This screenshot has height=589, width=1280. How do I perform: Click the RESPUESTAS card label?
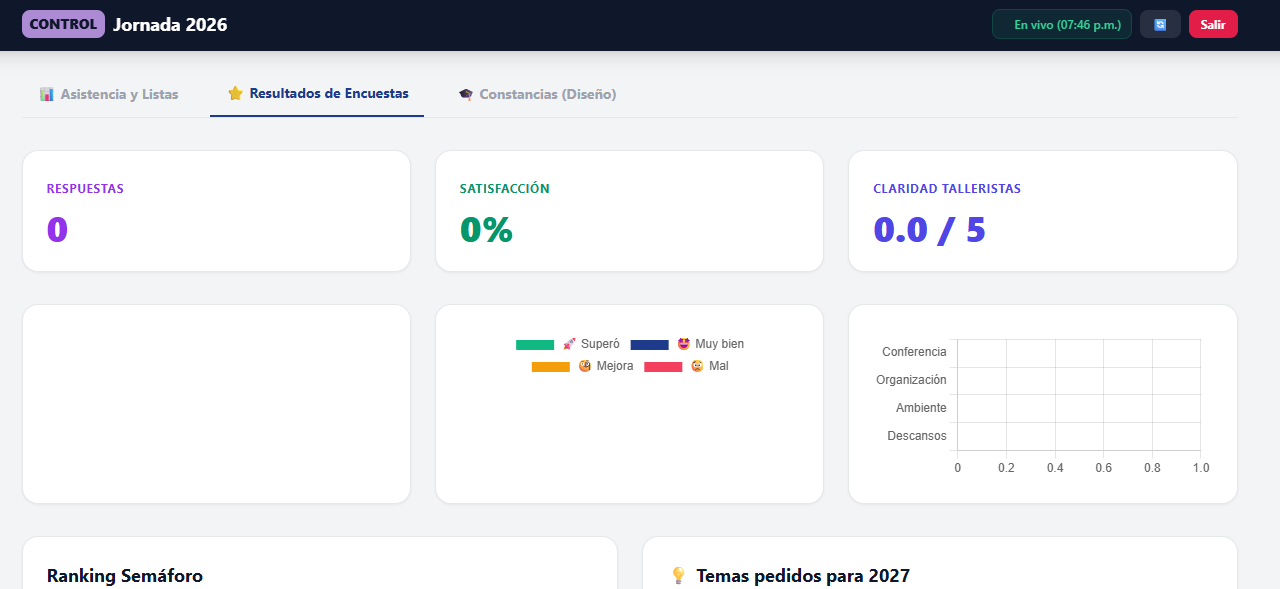85,188
